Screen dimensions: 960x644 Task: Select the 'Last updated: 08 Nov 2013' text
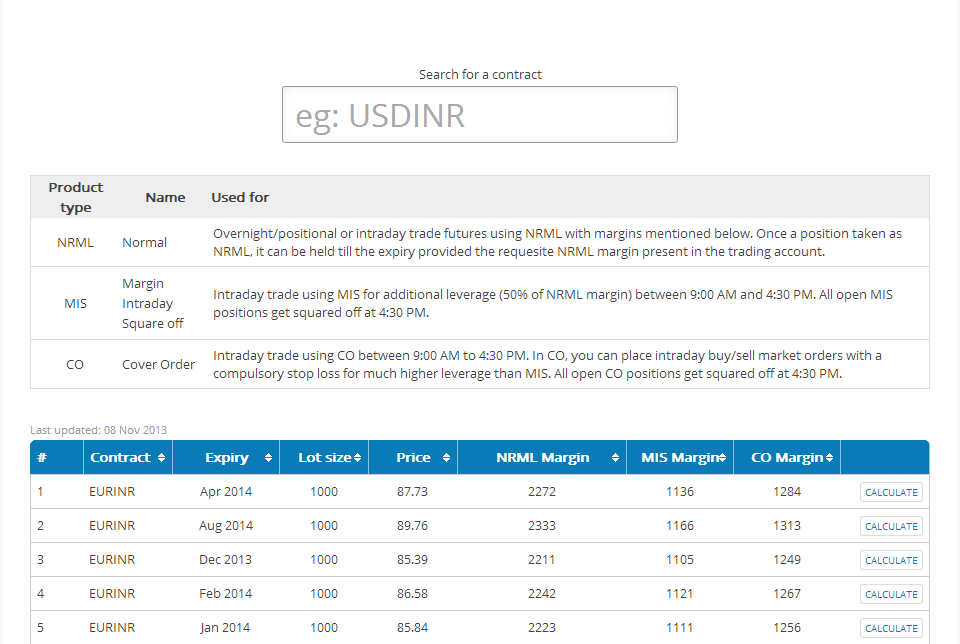(x=99, y=430)
